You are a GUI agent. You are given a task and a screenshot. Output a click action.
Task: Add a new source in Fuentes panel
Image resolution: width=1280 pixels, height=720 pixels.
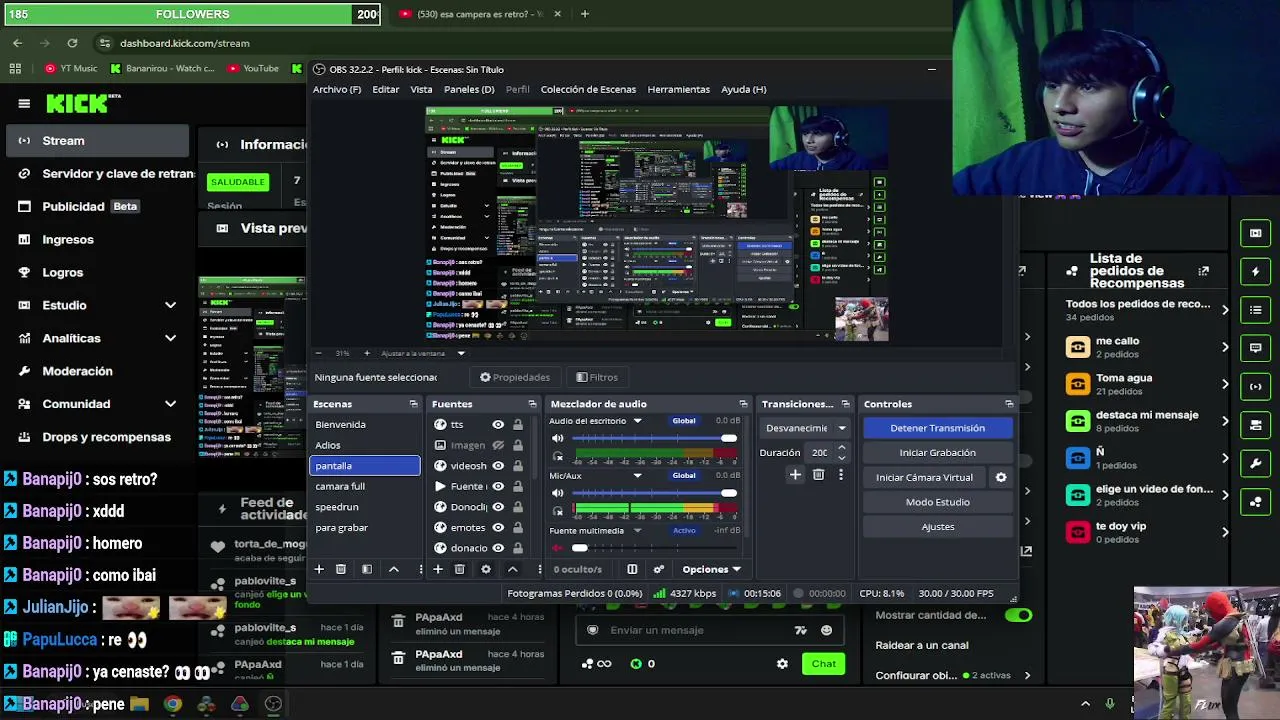[437, 569]
